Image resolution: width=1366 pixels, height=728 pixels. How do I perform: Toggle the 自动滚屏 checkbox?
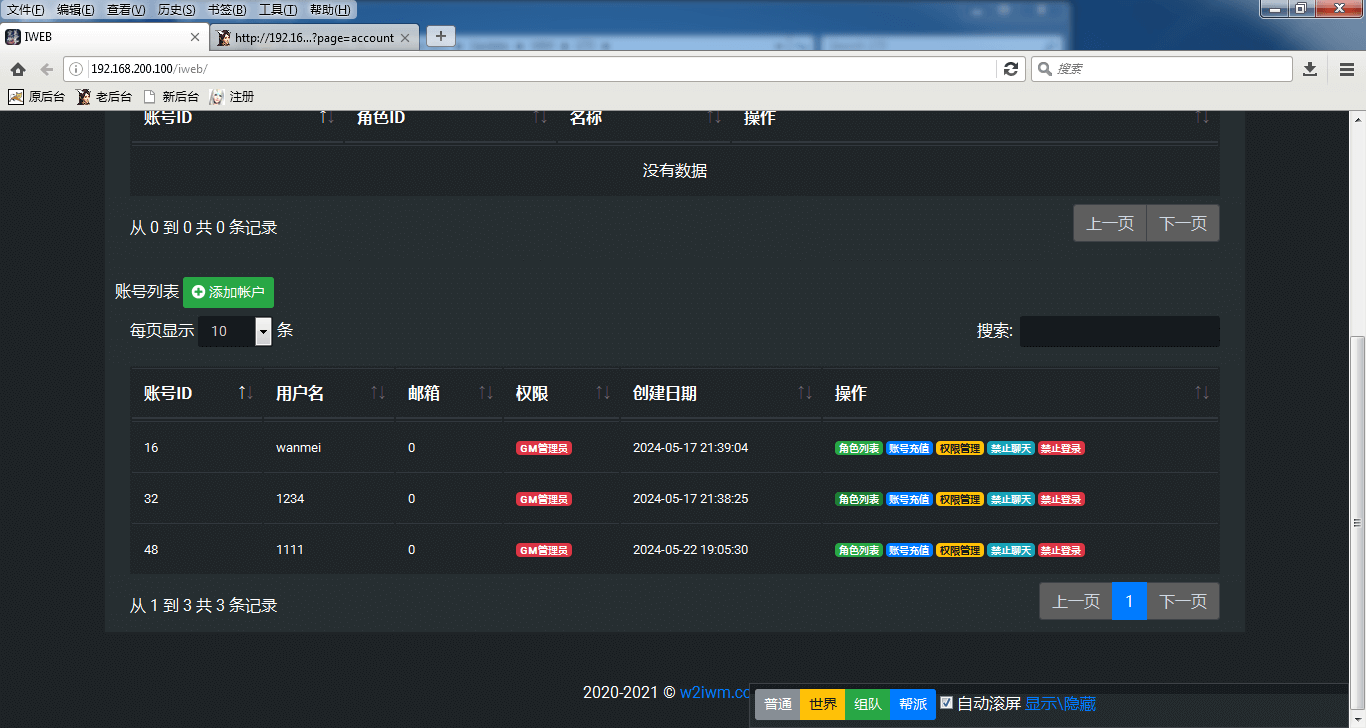[946, 703]
